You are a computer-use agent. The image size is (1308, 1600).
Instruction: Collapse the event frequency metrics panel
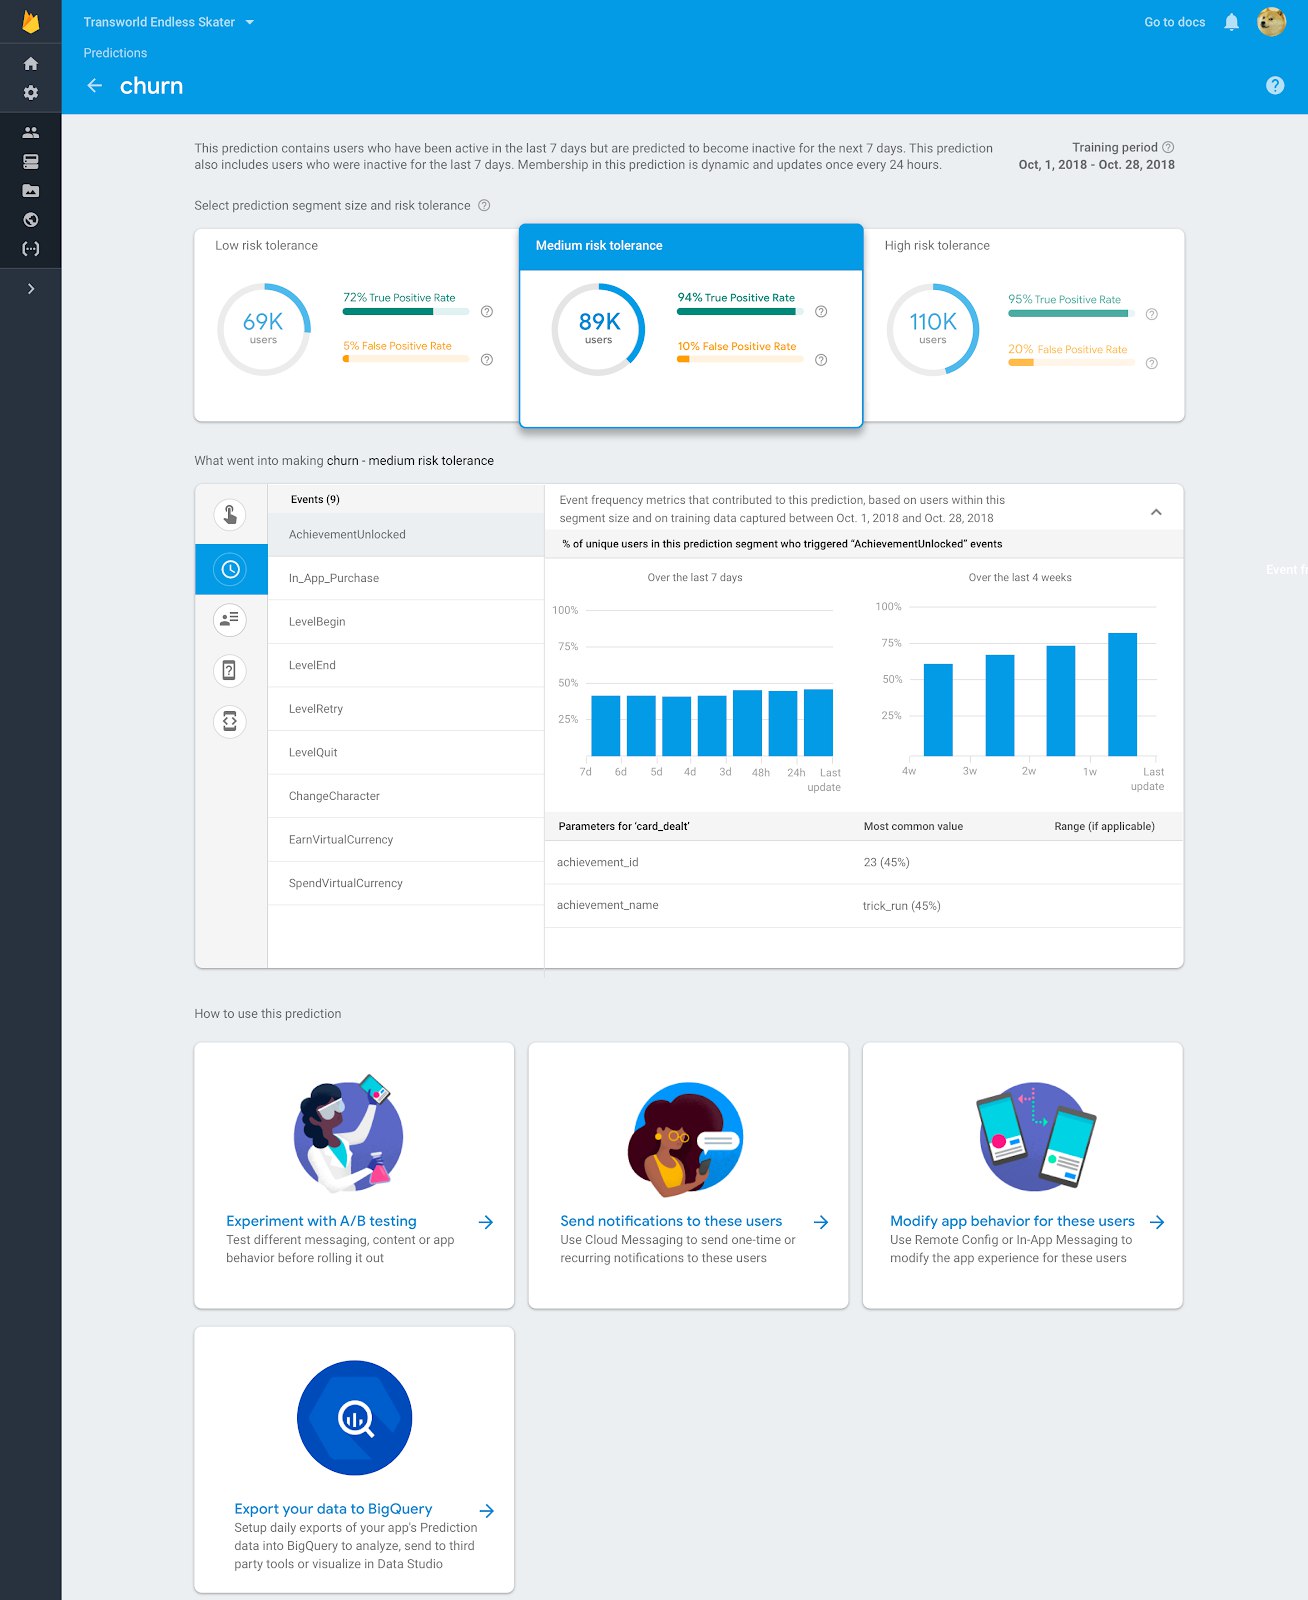(1156, 512)
